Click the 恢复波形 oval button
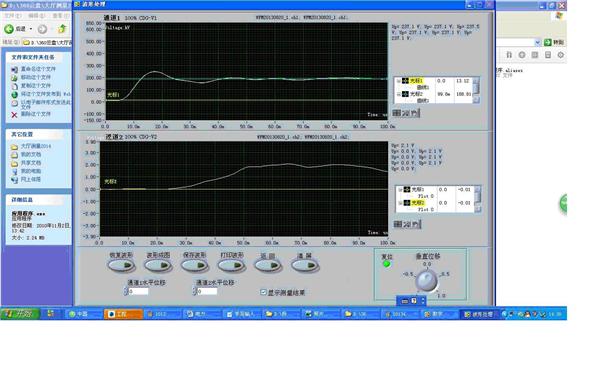Image resolution: width=600 pixels, height=375 pixels. [x=121, y=265]
